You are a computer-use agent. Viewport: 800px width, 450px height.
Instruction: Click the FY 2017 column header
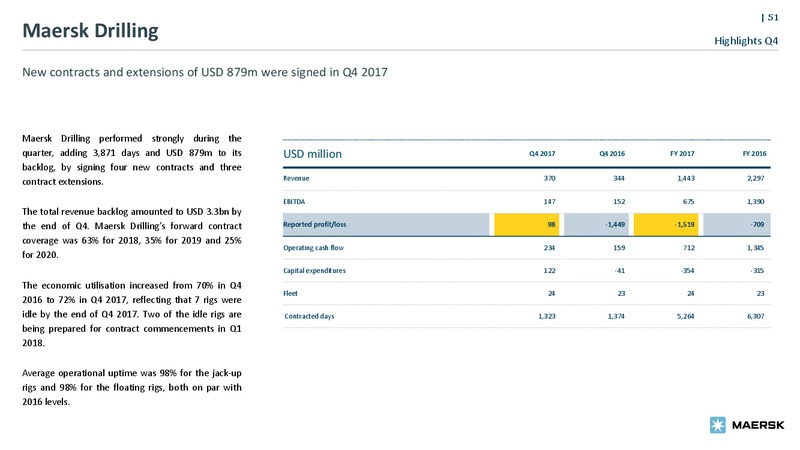[682, 154]
